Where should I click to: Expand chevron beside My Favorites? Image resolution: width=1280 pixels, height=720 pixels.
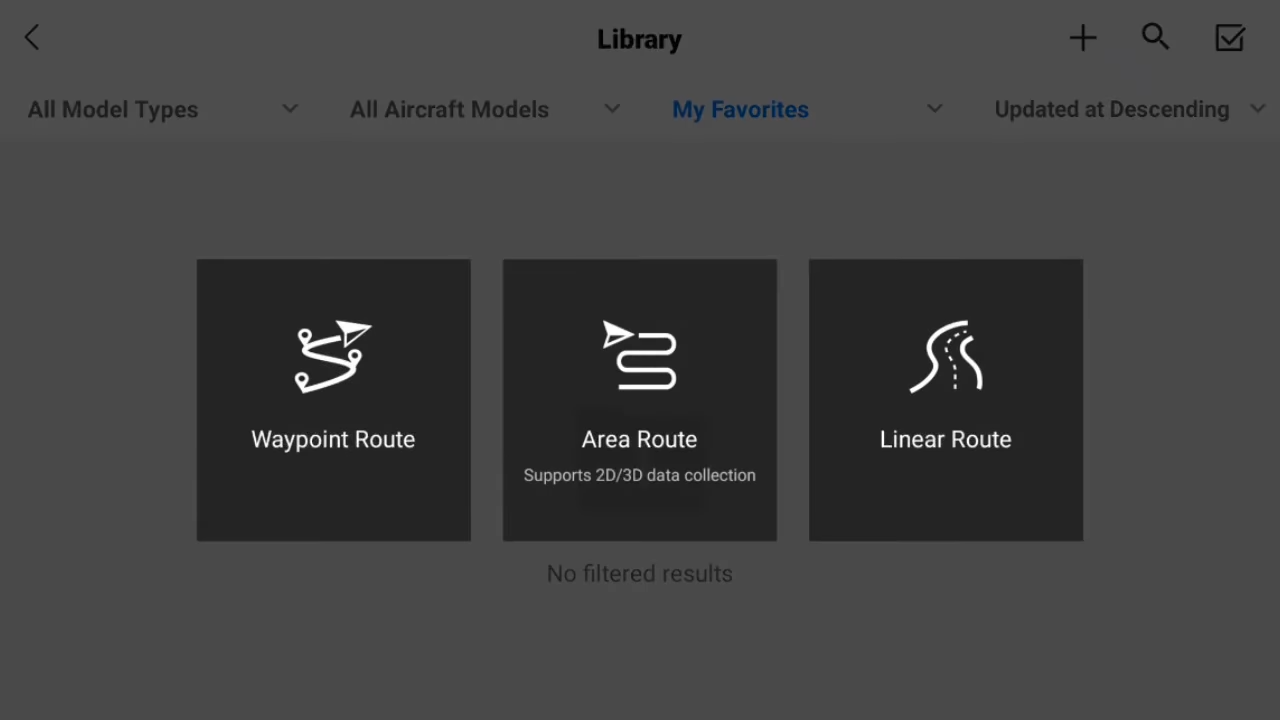coord(934,109)
